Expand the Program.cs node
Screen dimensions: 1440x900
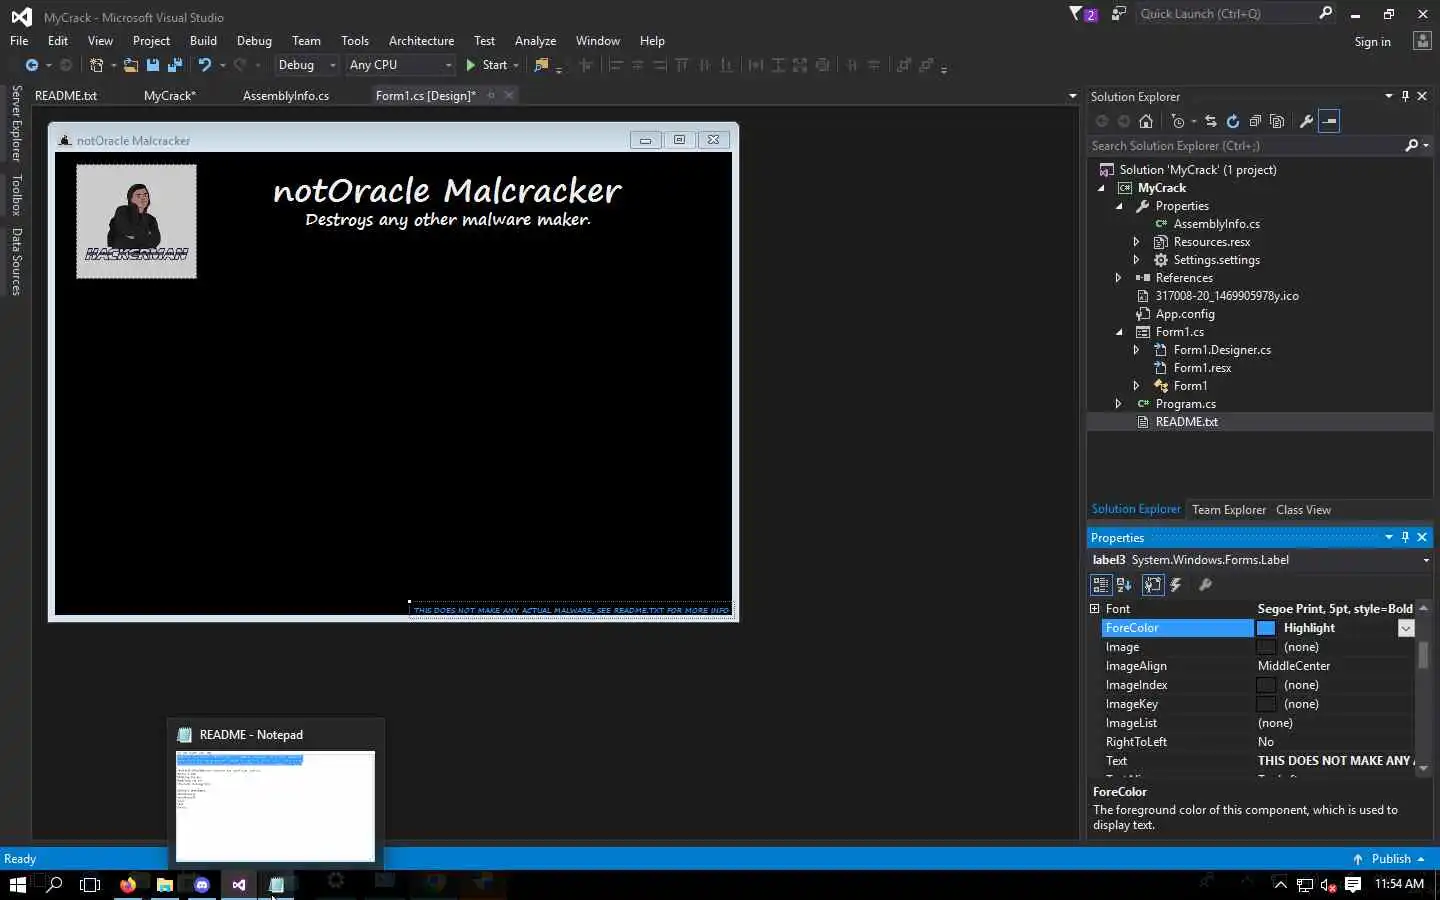coord(1119,404)
